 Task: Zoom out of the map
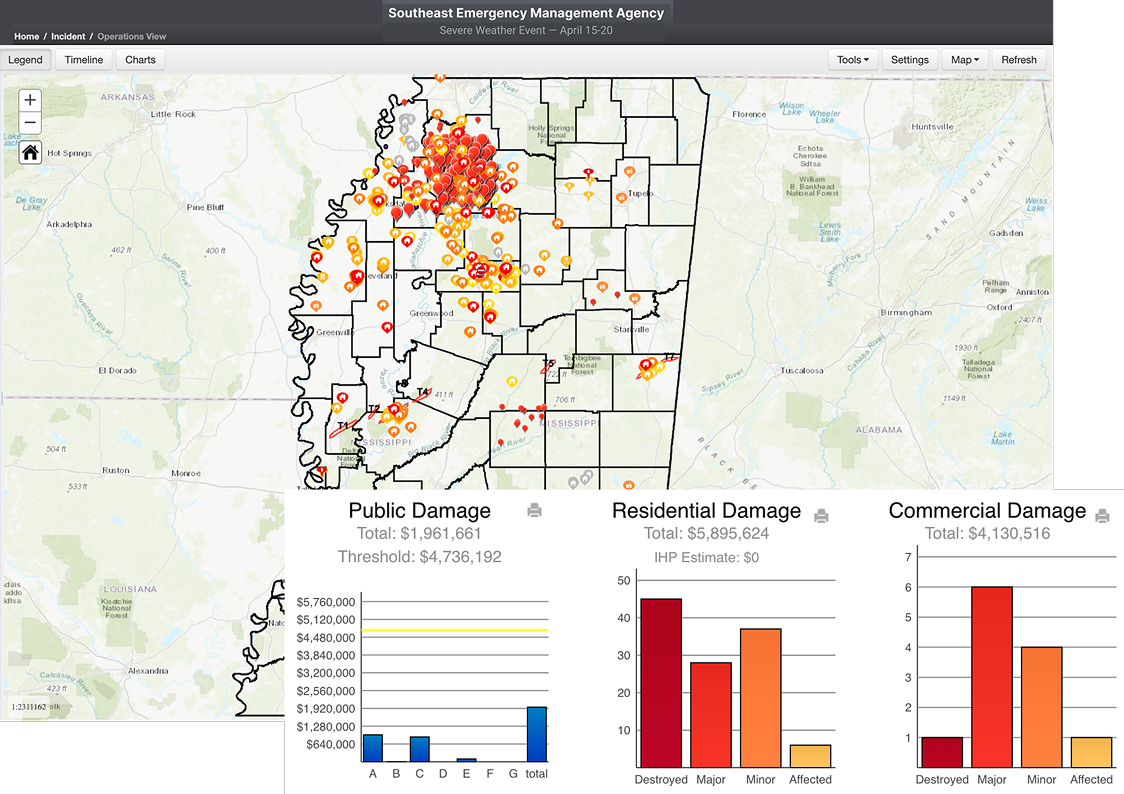[30, 123]
